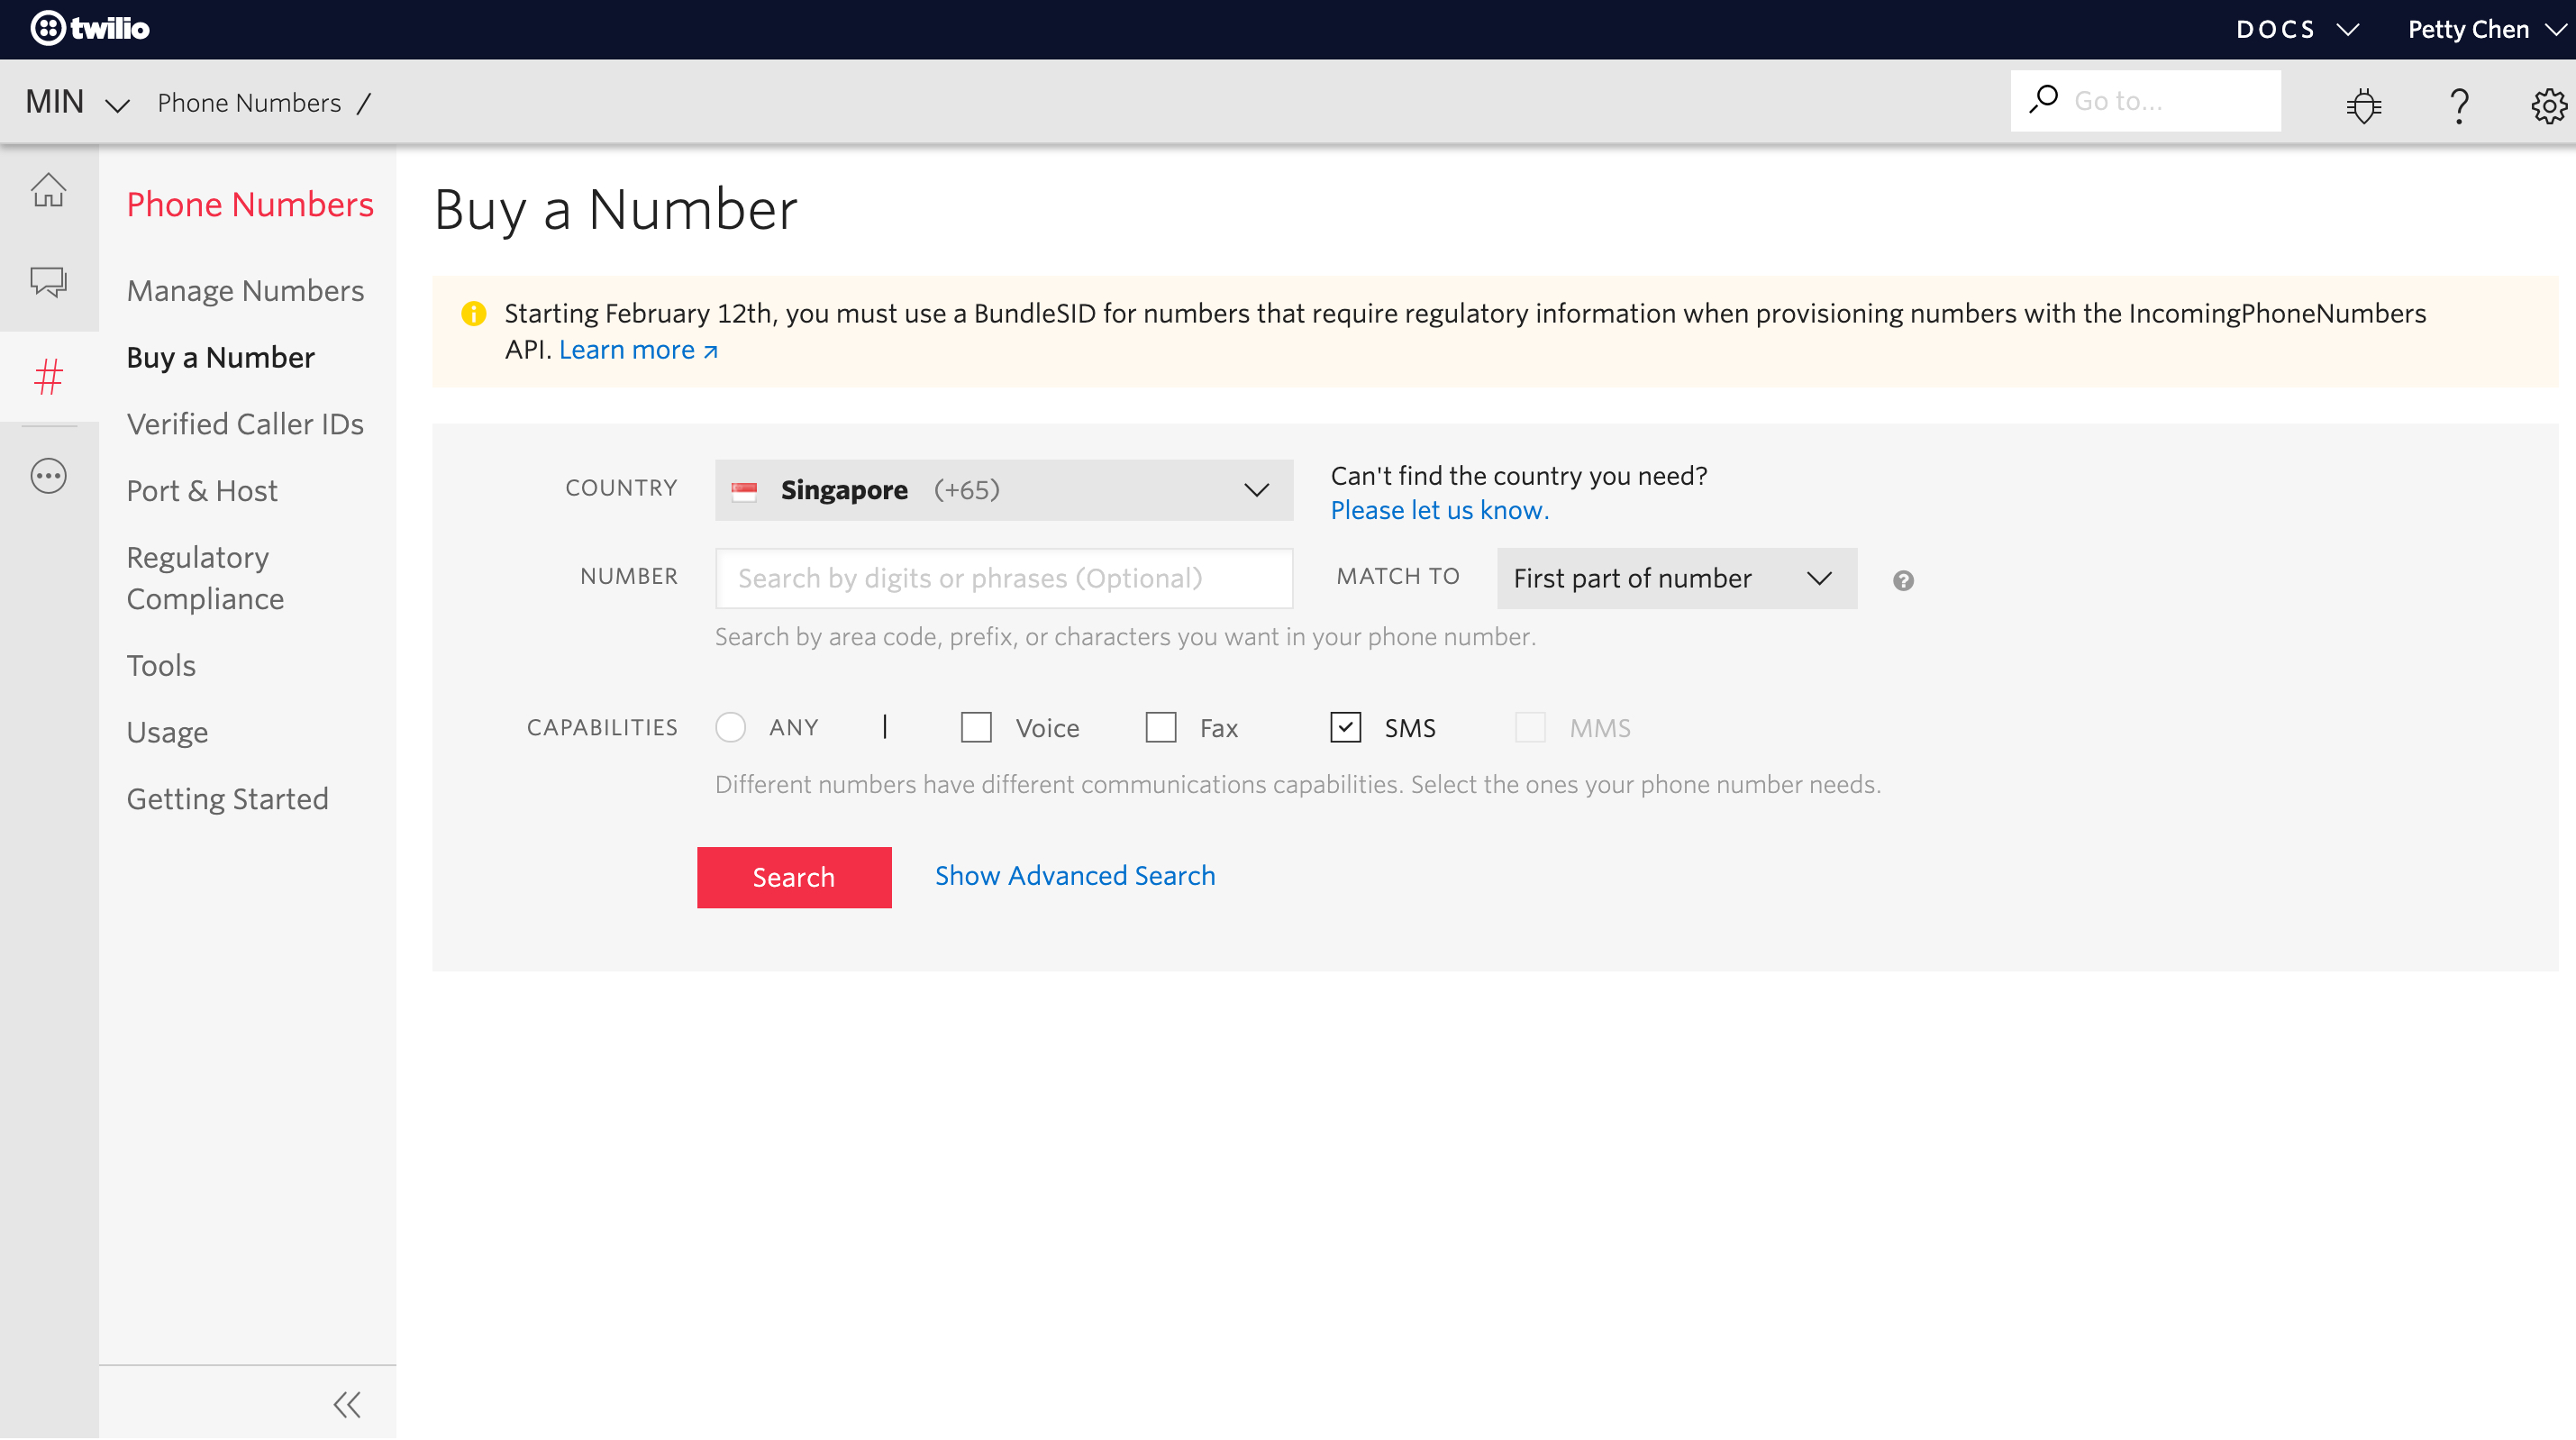Click the Phone Numbers sidebar heading
Image resolution: width=2576 pixels, height=1440 pixels.
coord(250,204)
